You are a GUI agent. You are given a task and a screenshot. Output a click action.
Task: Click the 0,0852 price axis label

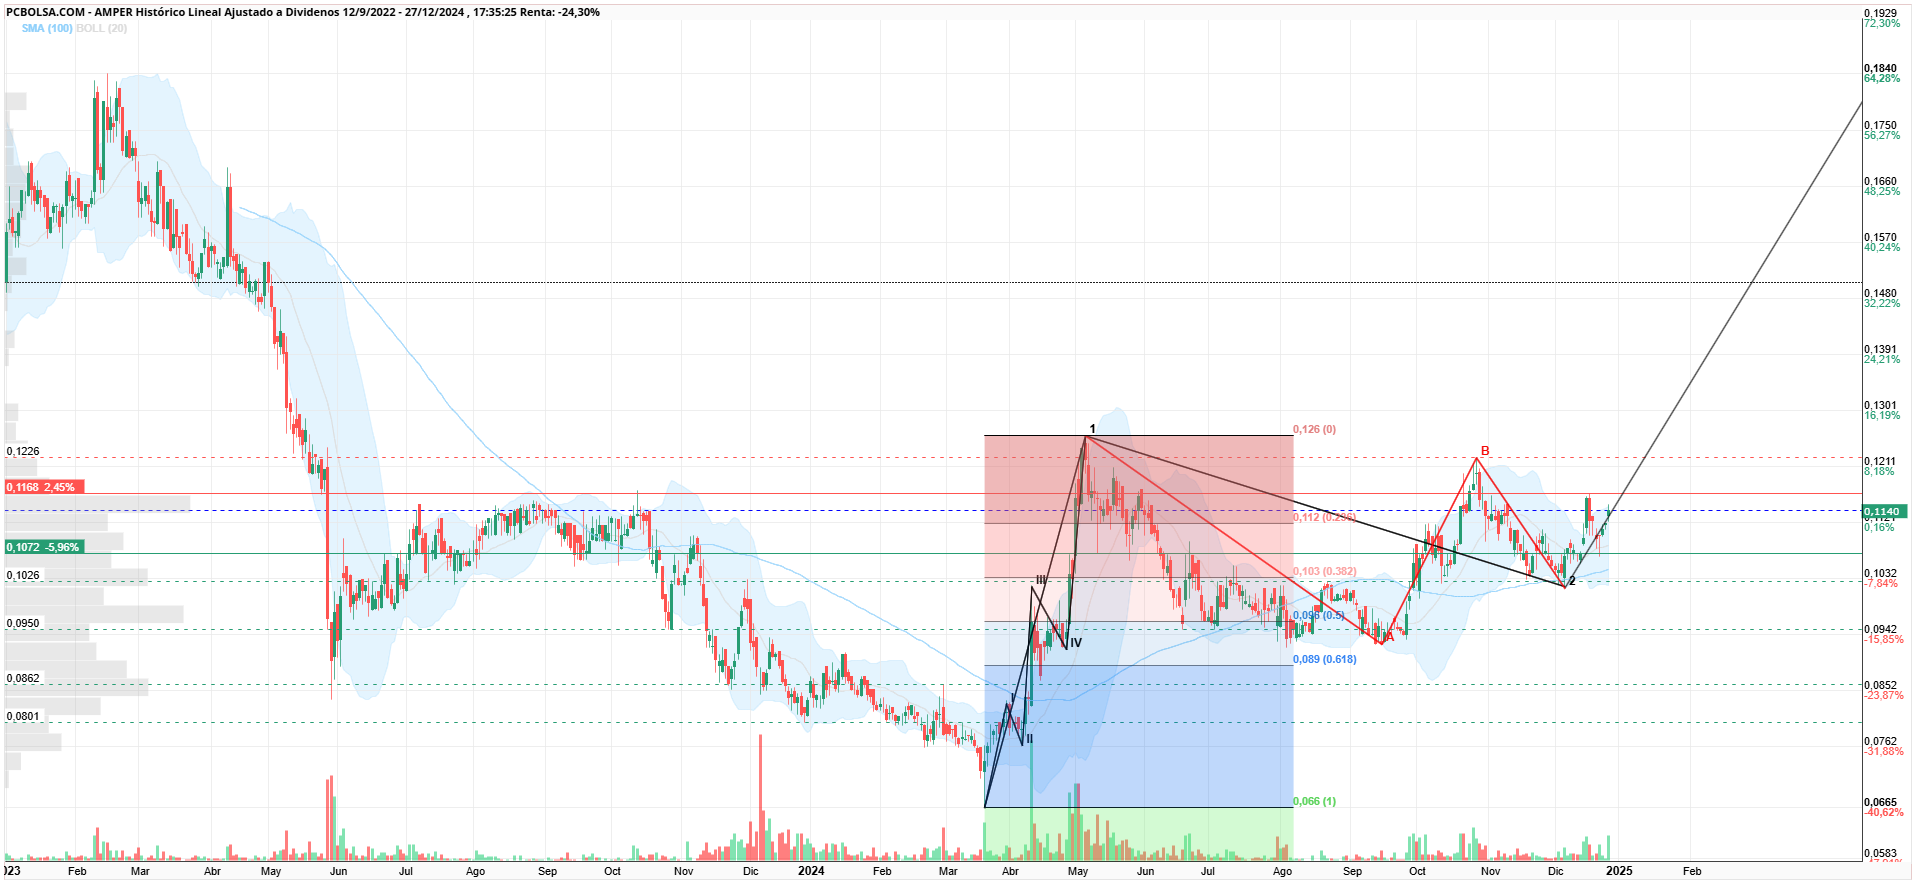point(1881,686)
